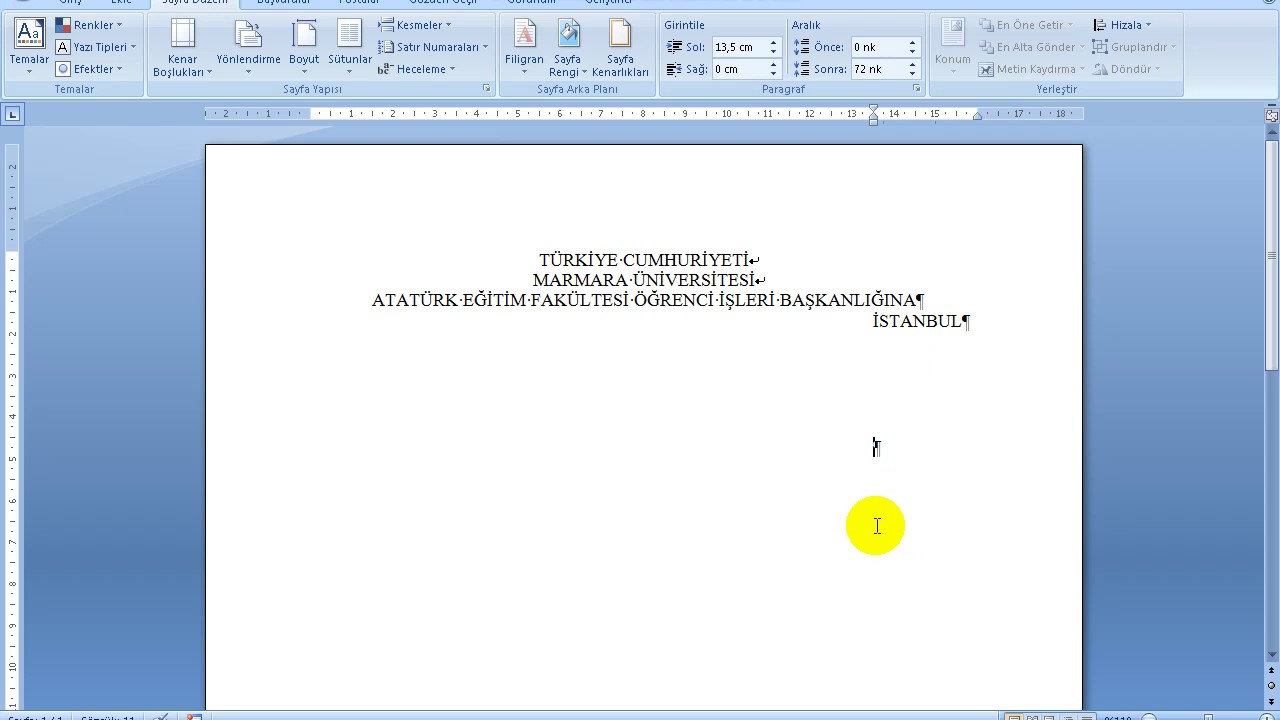This screenshot has height=720, width=1280.
Task: Click En Alta Gönder send to back
Action: click(x=1031, y=47)
